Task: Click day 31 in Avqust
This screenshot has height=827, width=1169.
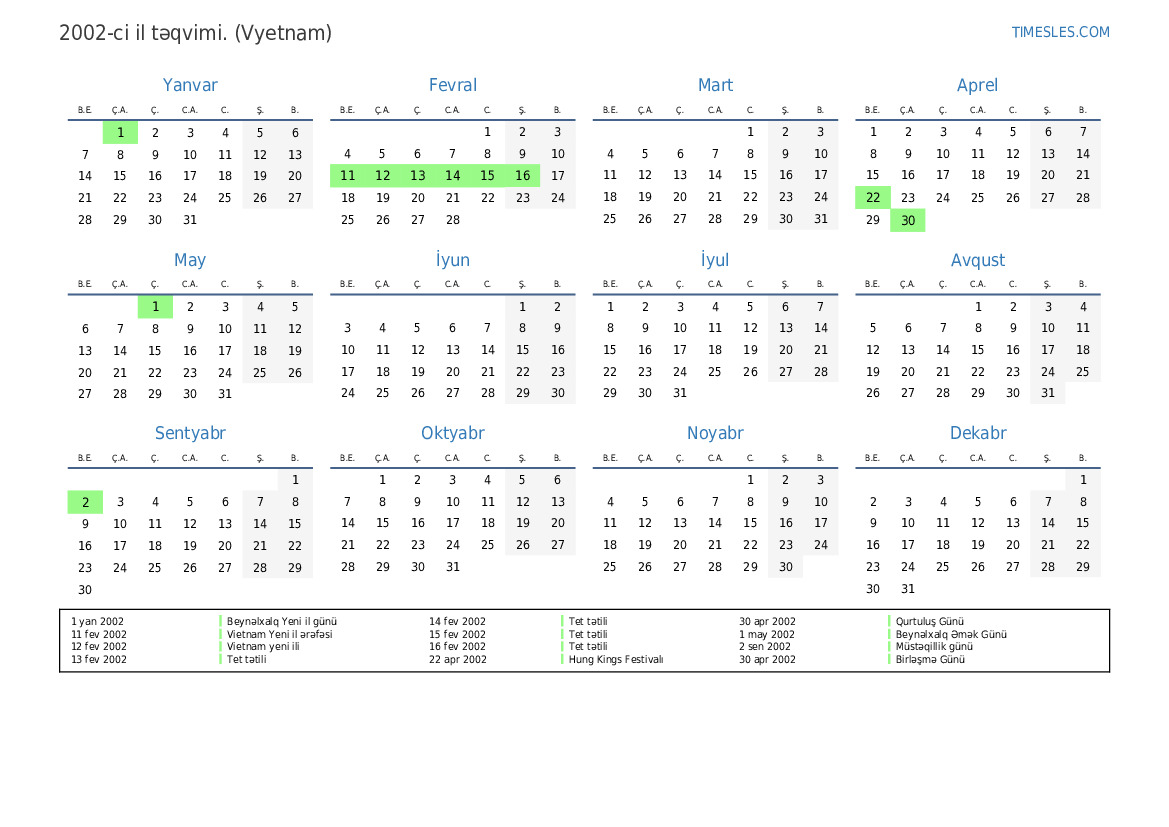Action: coord(1047,393)
